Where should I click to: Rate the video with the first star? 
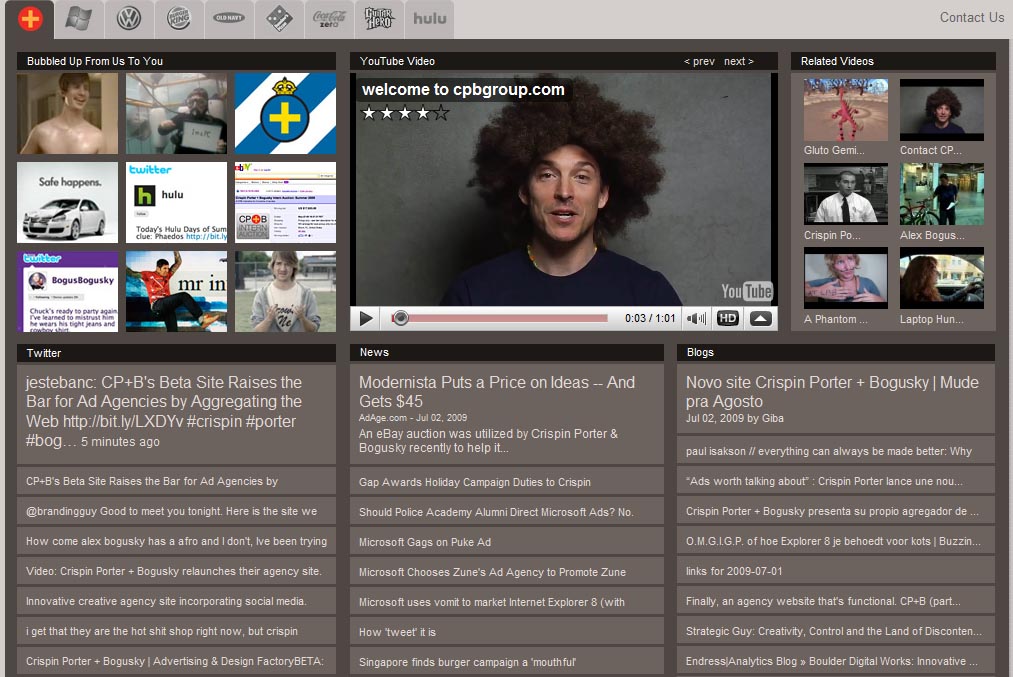[369, 114]
